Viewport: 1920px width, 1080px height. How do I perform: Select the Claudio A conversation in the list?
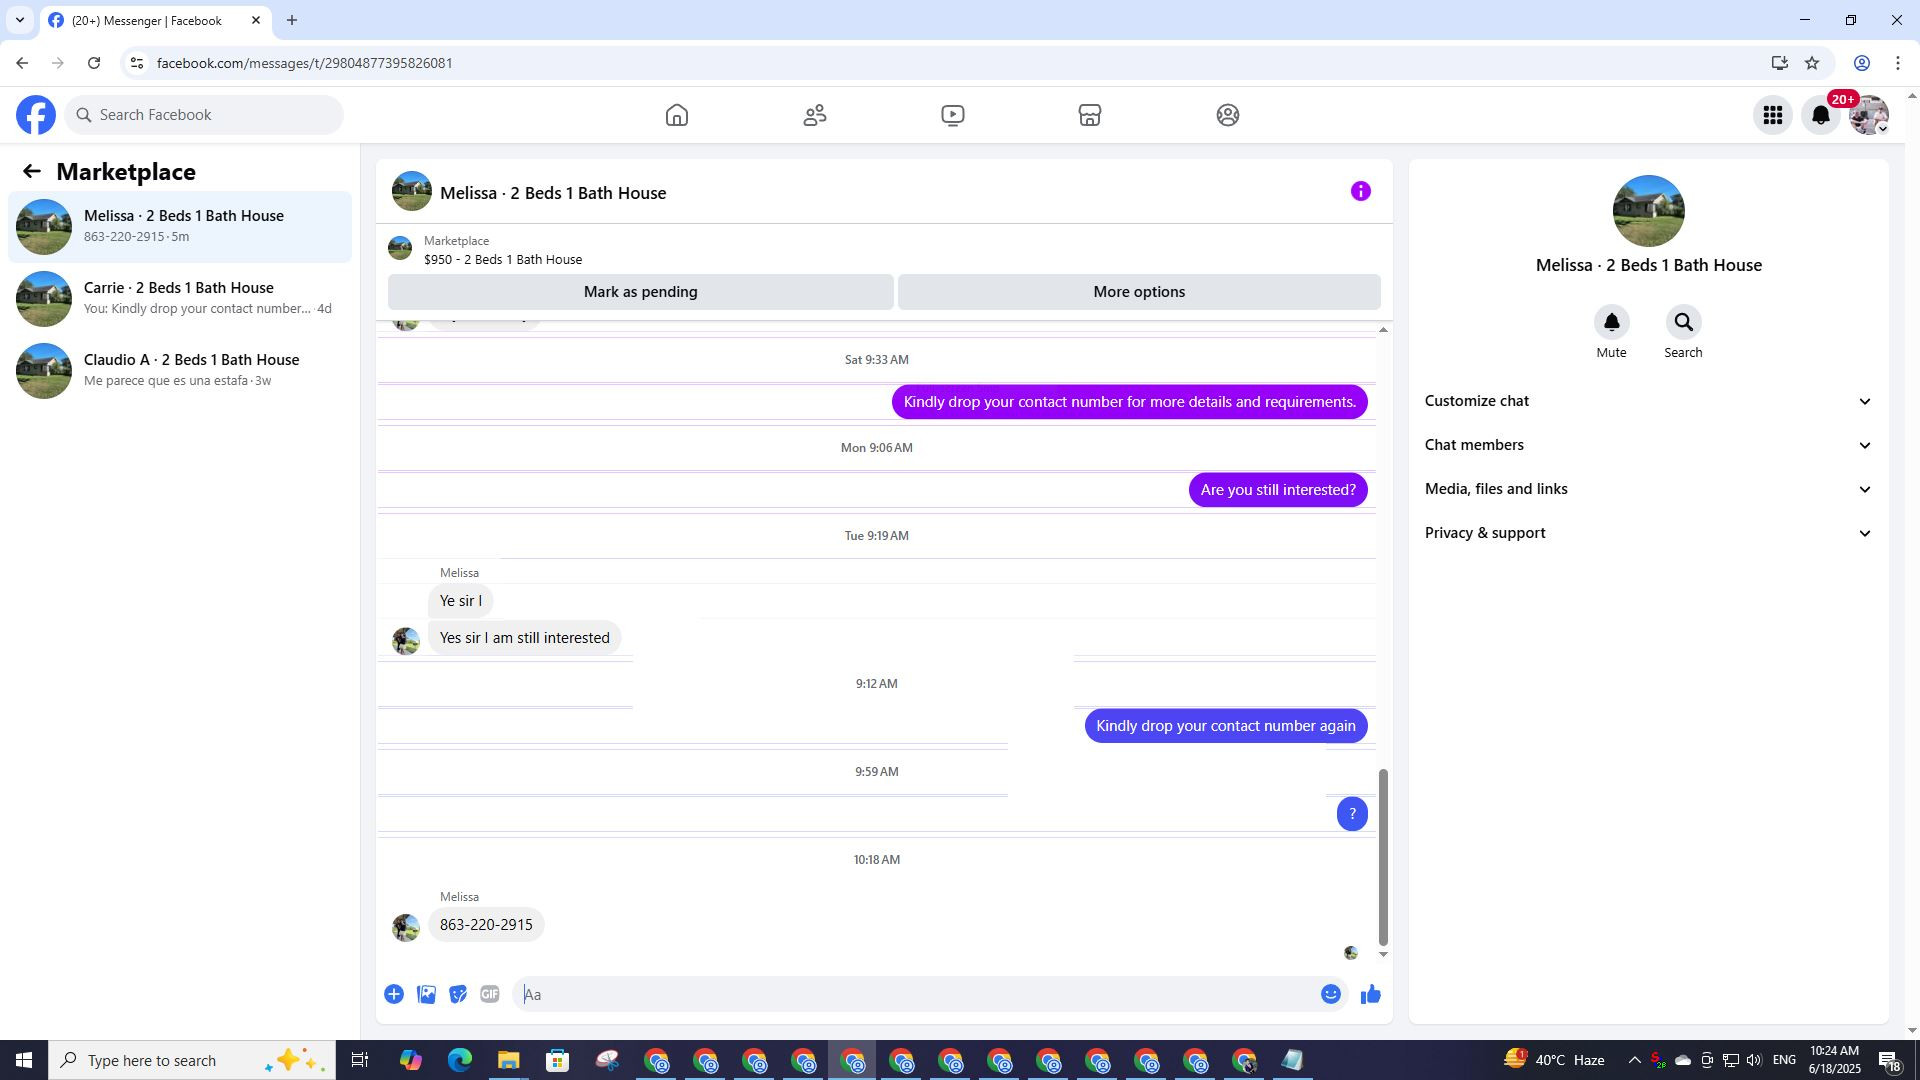click(180, 371)
